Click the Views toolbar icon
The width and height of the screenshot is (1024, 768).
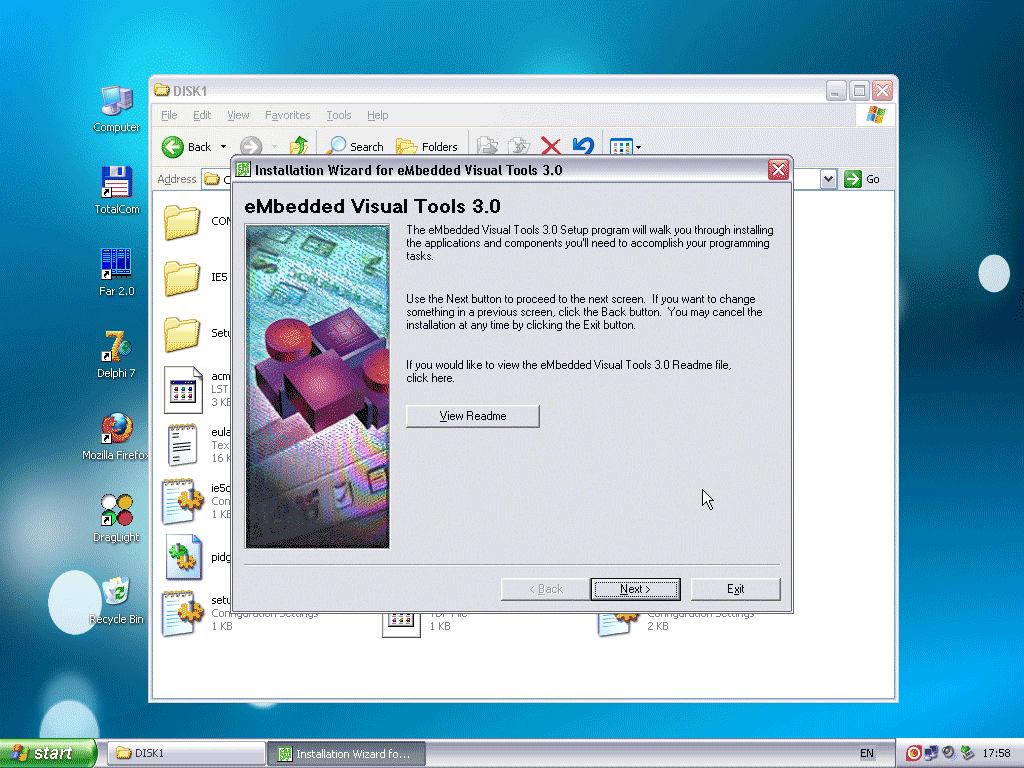click(620, 147)
